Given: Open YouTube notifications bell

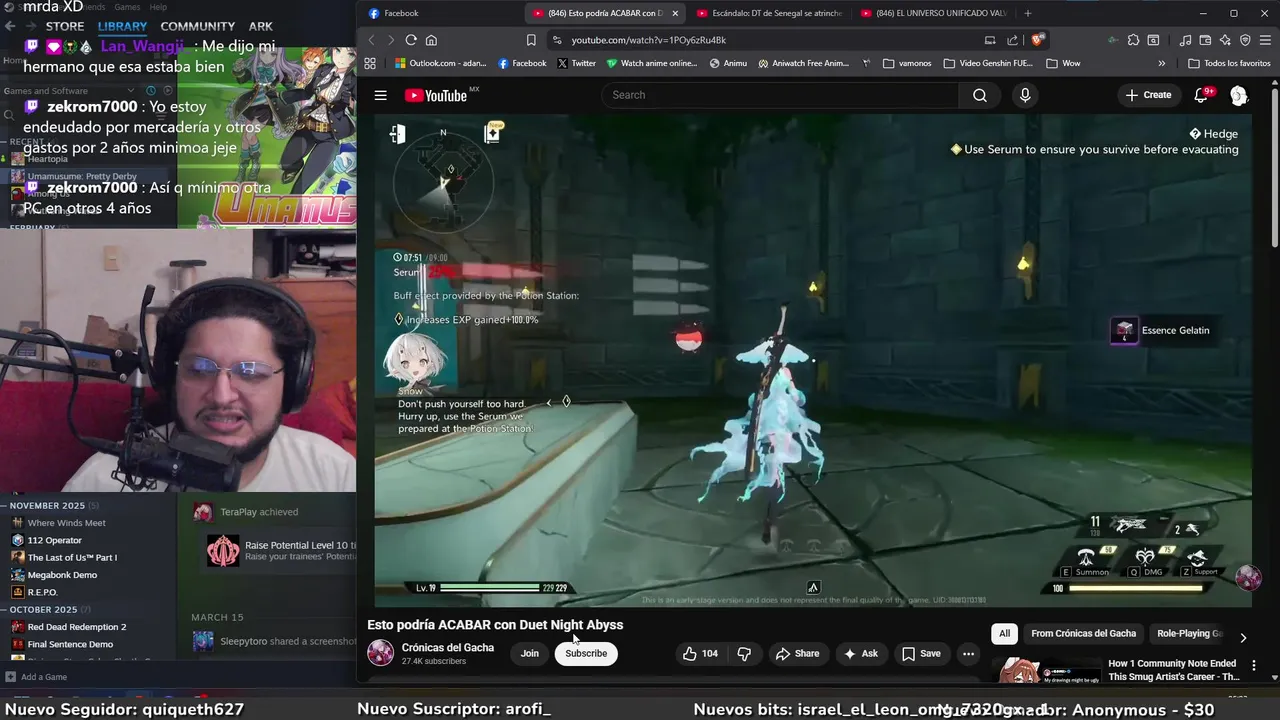Looking at the screenshot, I should [1201, 95].
